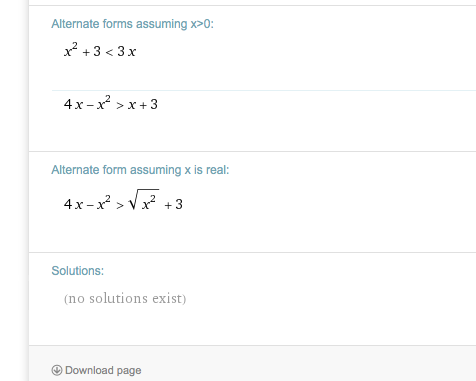Click the less-than sign in first inequality
Image resolution: width=476 pixels, height=381 pixels.
click(x=109, y=52)
